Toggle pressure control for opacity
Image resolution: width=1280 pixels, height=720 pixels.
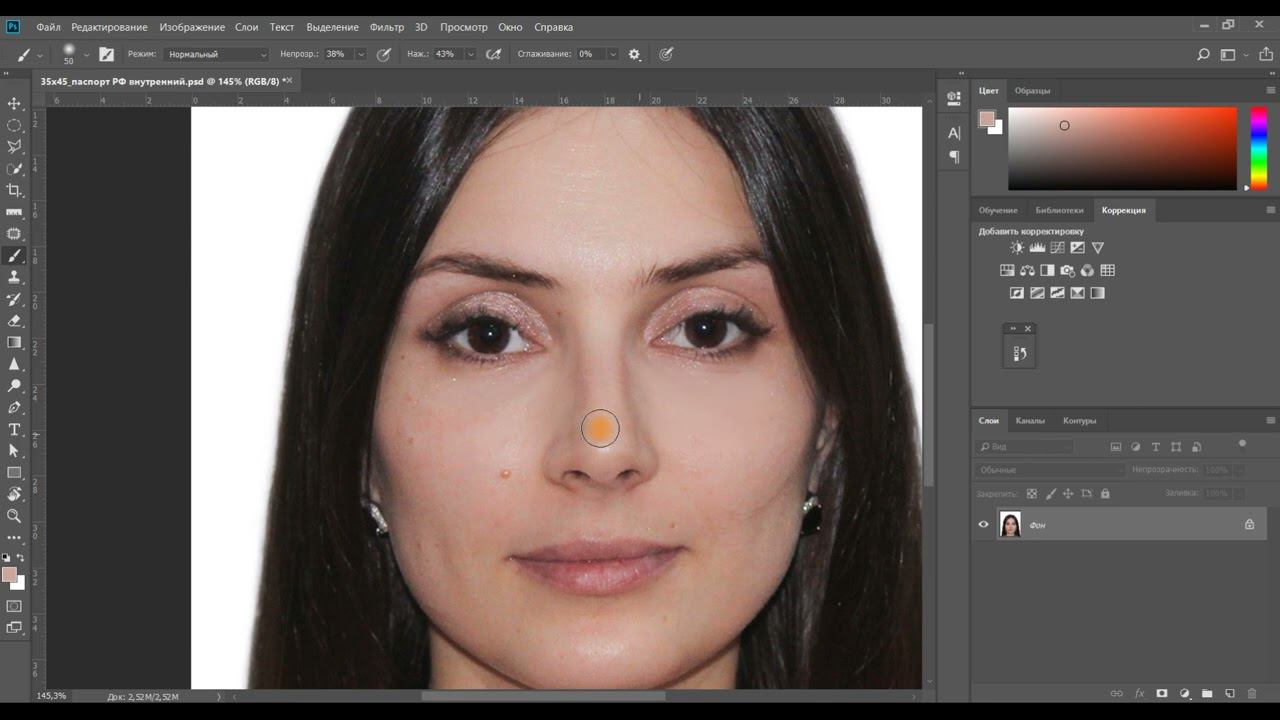coord(383,54)
